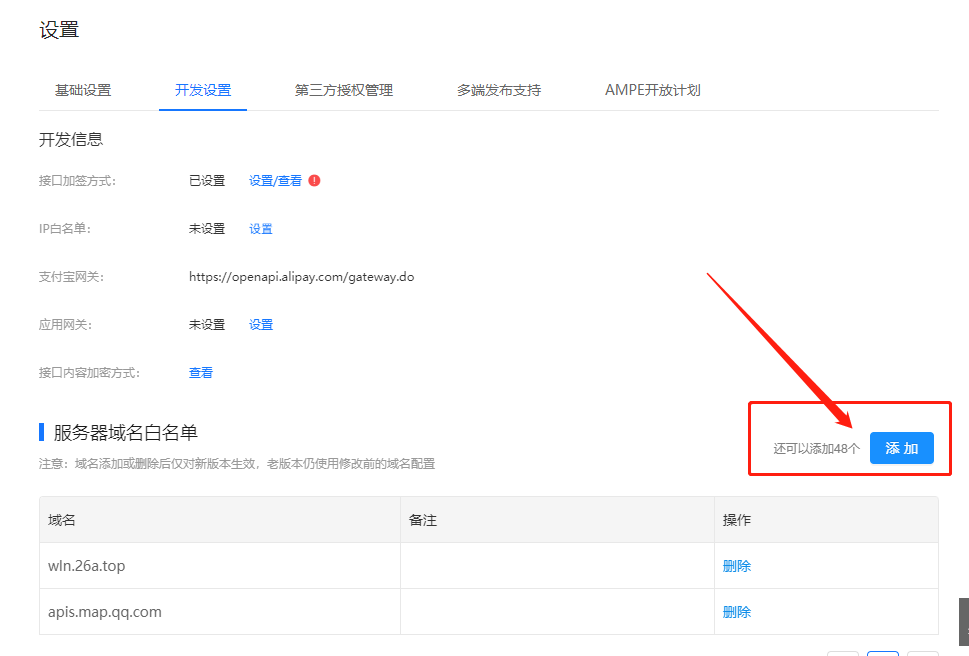Click the gray floating widget at right edge
Viewport: 969px width, 656px height.
click(963, 621)
